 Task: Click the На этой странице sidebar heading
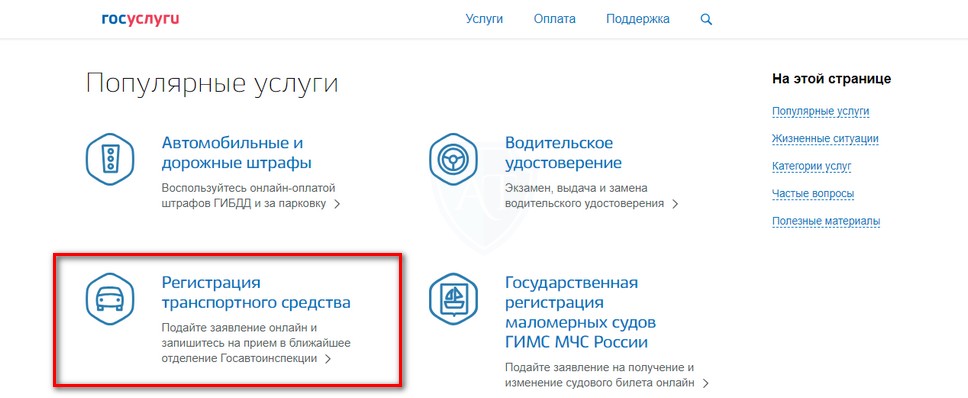(x=832, y=79)
